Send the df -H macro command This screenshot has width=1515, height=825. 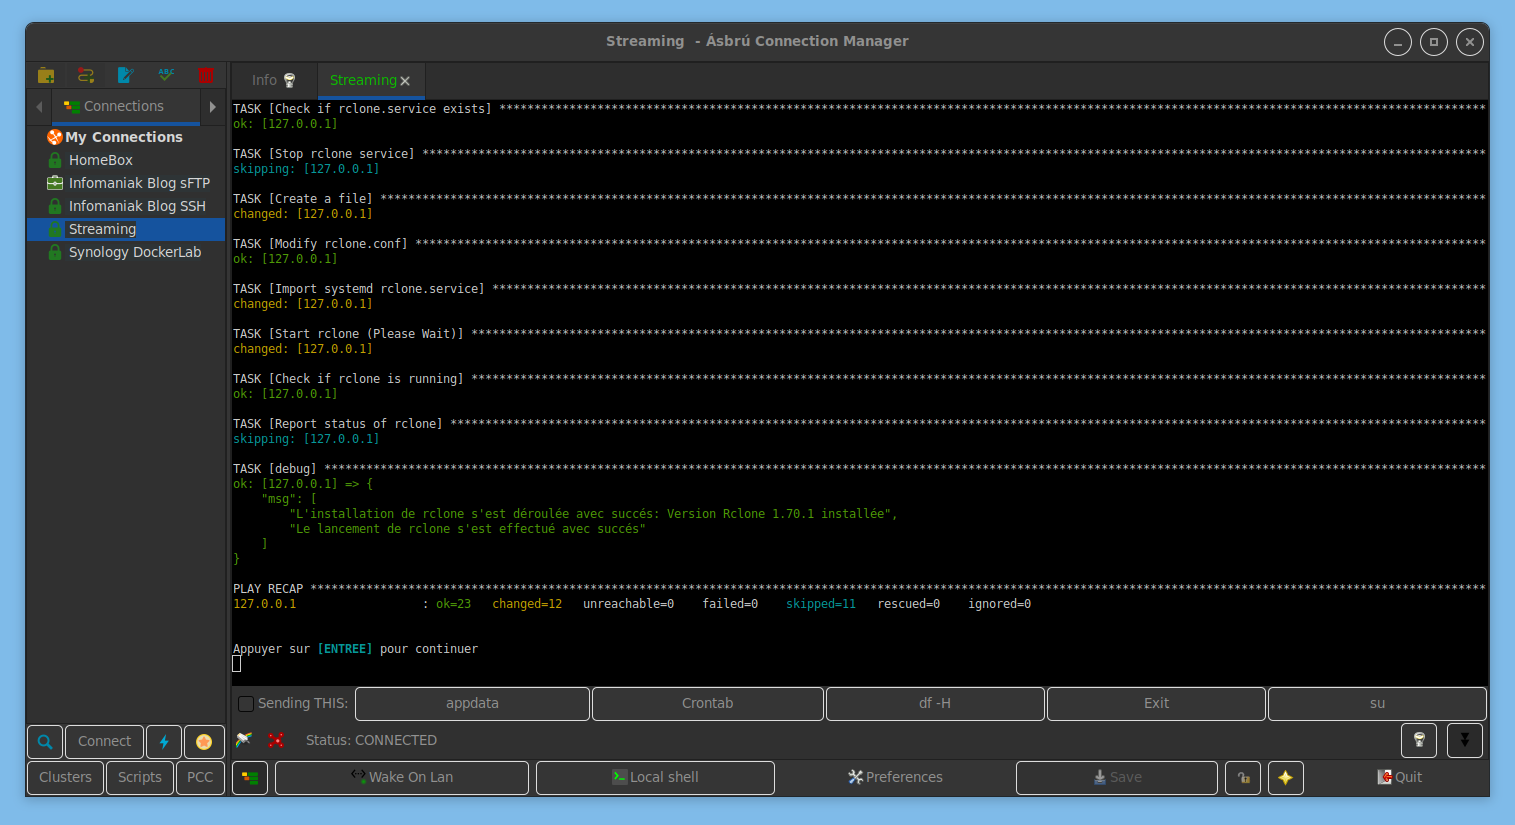[935, 704]
